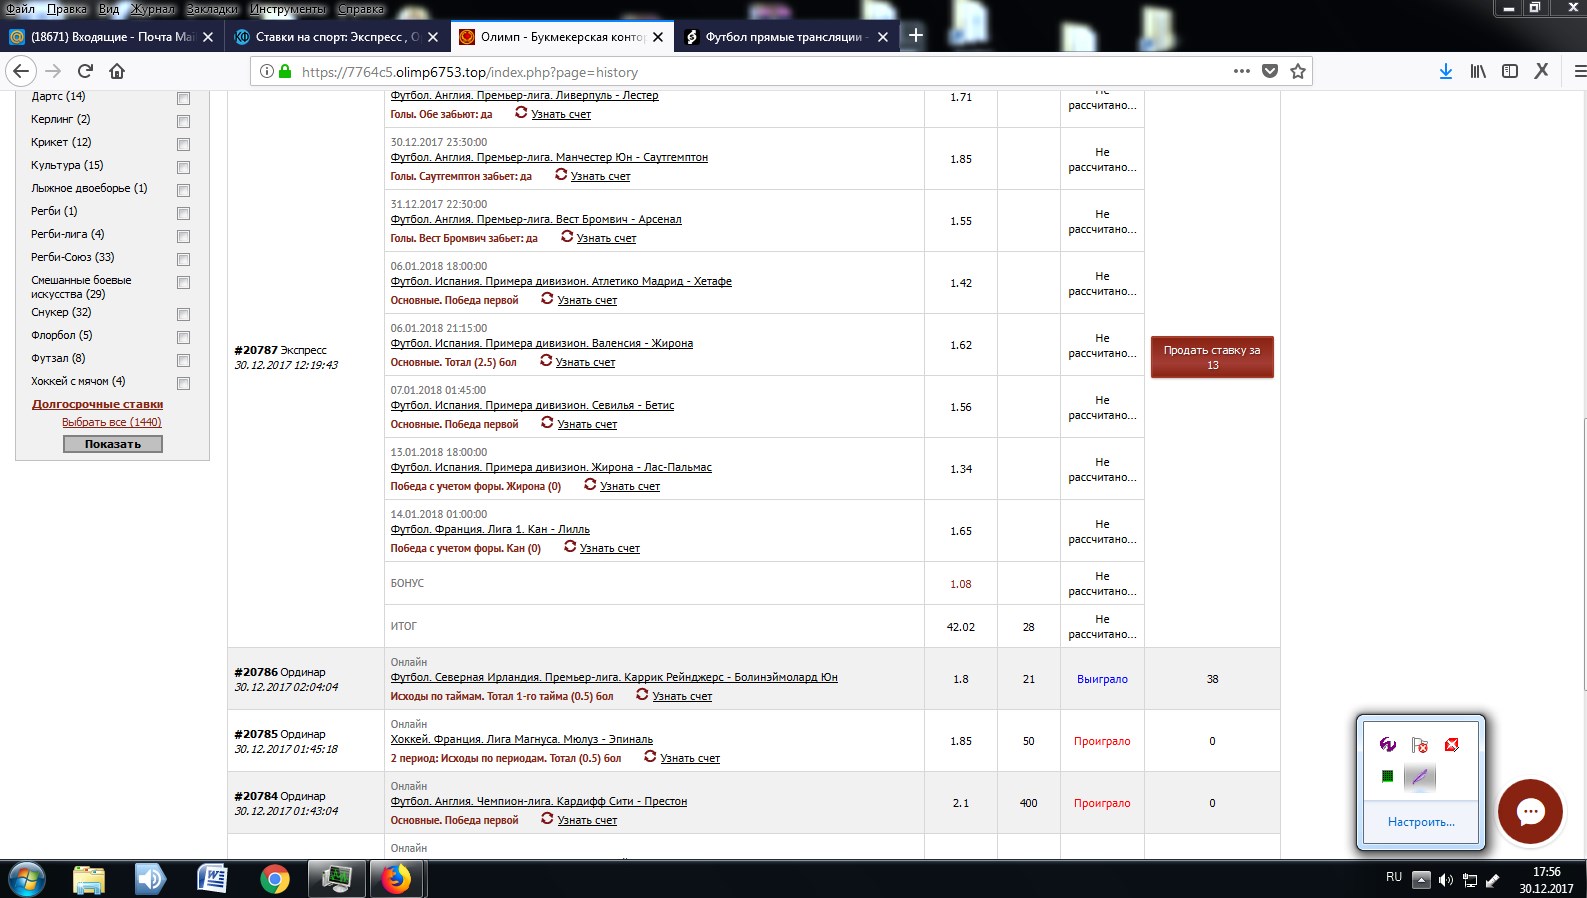Click the RU language indicator
1587x898 pixels.
pos(1394,877)
